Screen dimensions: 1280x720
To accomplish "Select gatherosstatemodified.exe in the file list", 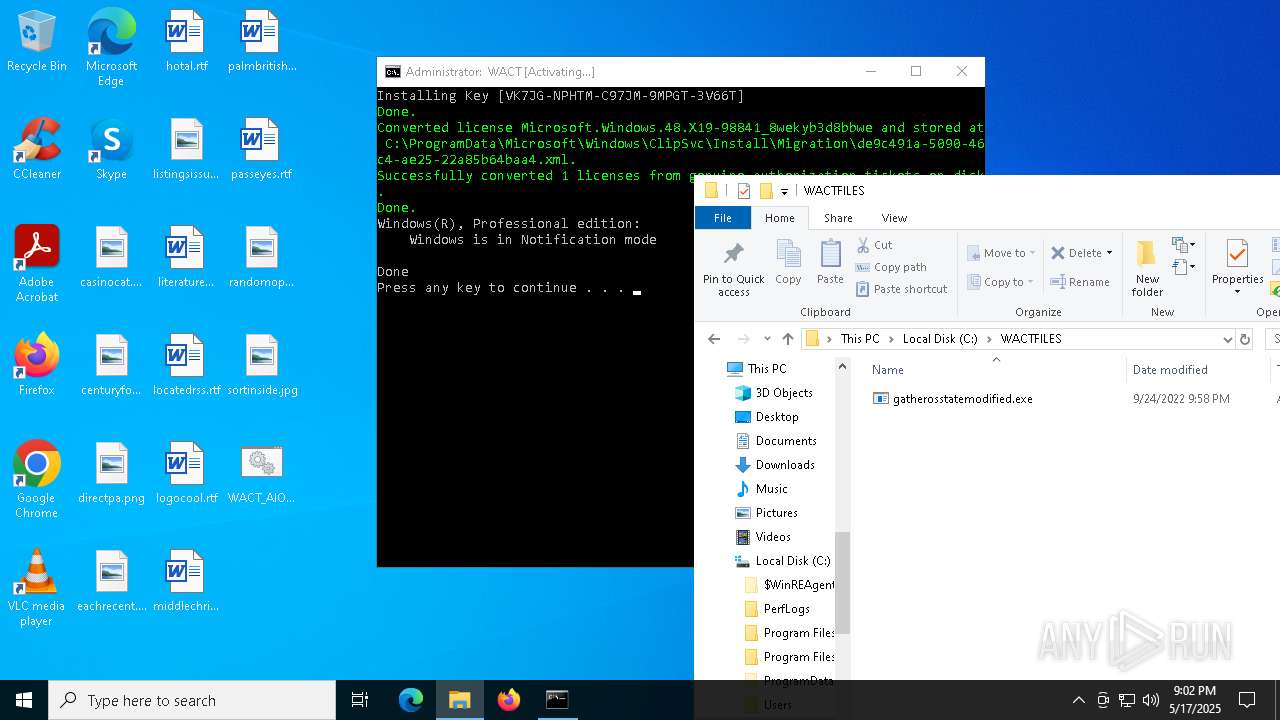I will (x=963, y=399).
